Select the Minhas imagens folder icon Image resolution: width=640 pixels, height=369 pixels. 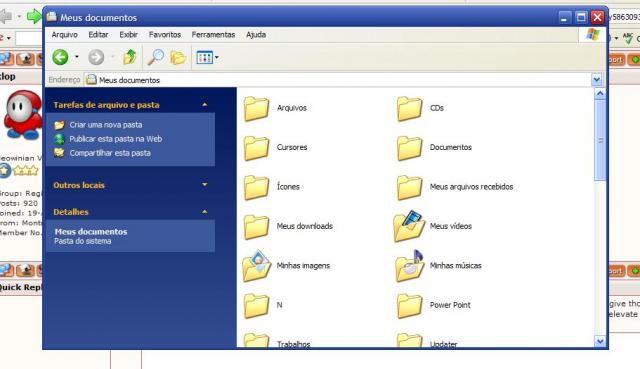click(256, 266)
